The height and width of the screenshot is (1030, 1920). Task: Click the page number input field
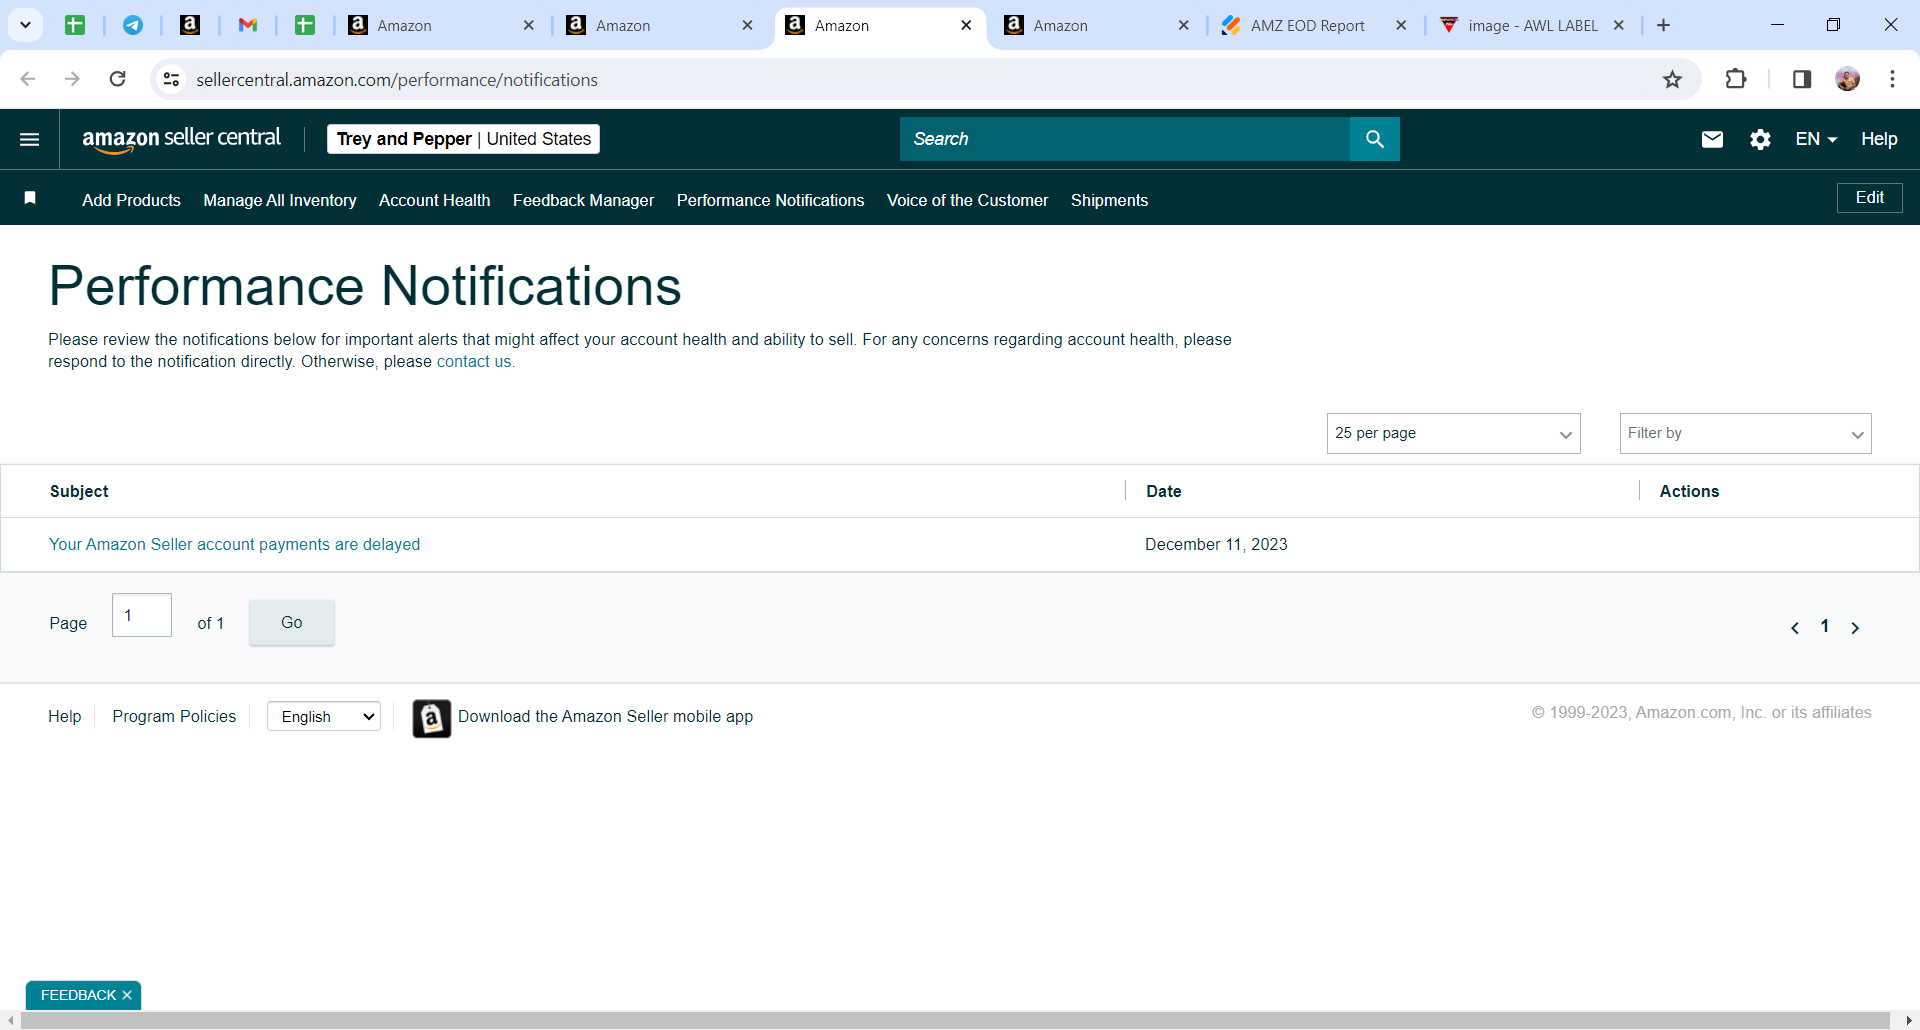[x=142, y=615]
